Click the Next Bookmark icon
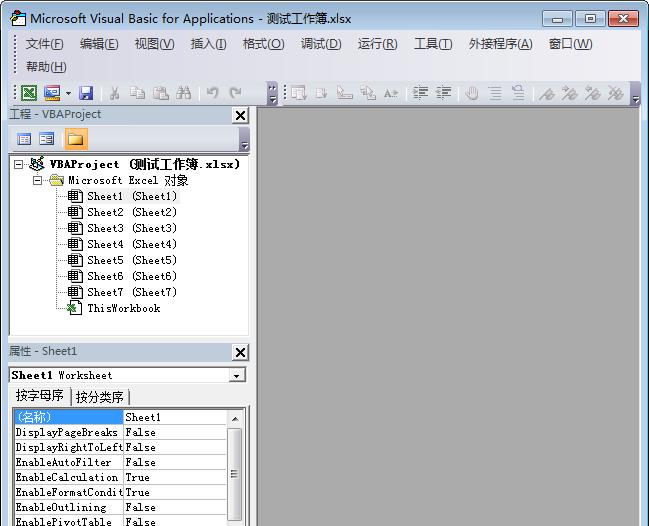649x526 pixels. [570, 93]
